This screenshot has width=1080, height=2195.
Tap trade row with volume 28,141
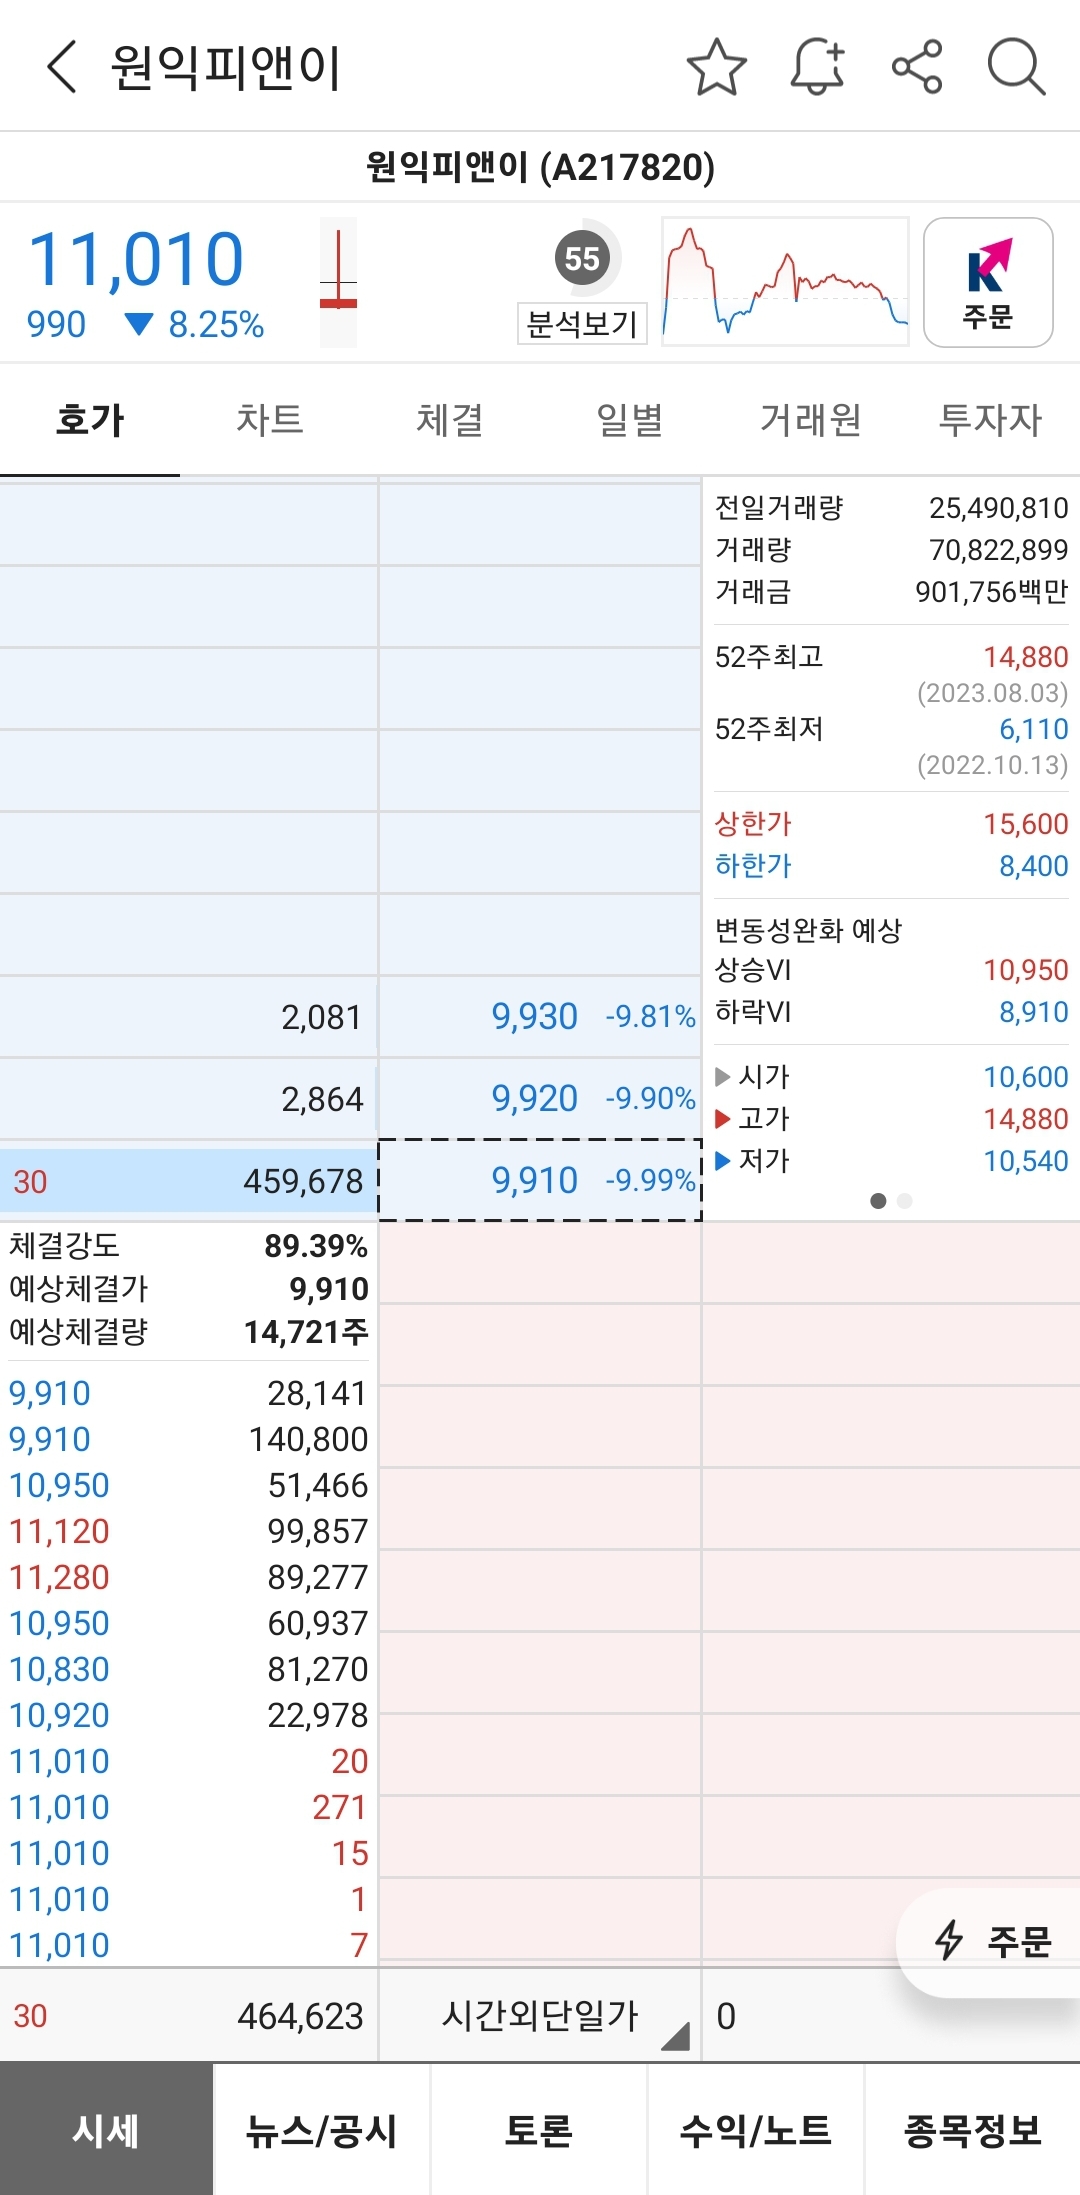click(x=189, y=1393)
